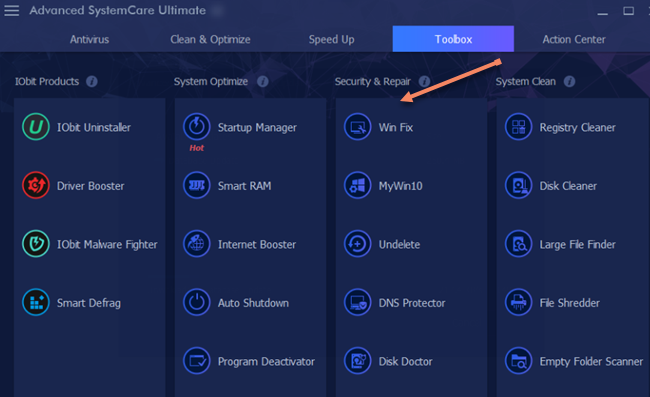Click the Disk Doctor label
This screenshot has width=650, height=397.
pos(405,361)
